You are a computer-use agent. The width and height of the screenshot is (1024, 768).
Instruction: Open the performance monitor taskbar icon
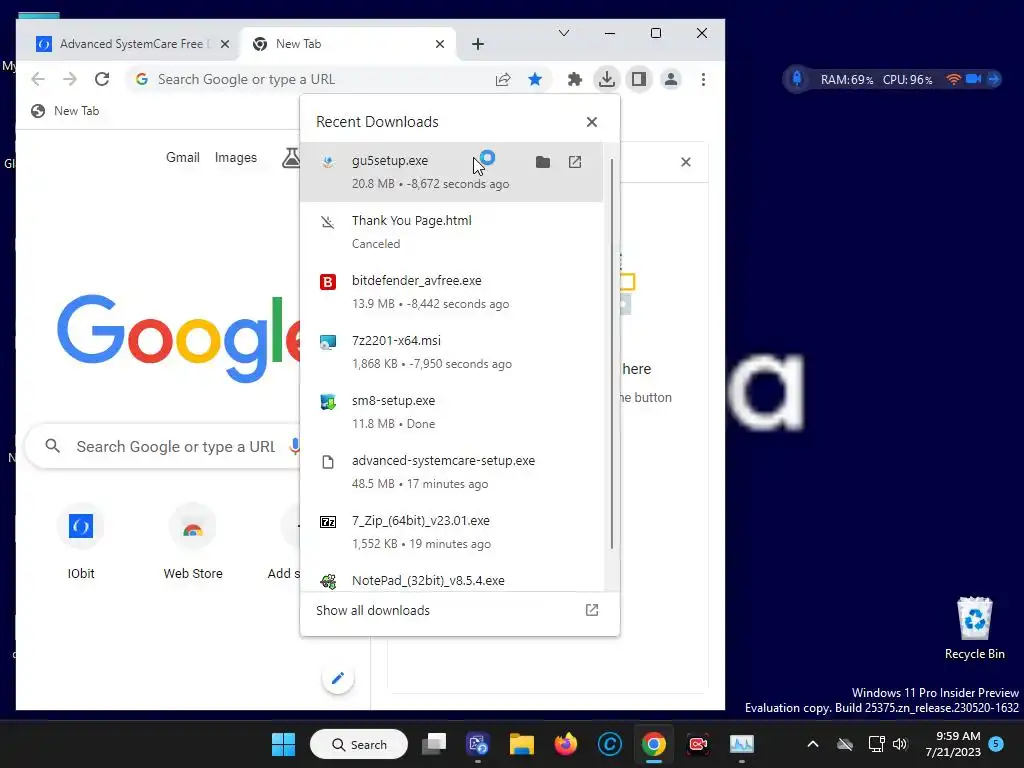pos(742,744)
